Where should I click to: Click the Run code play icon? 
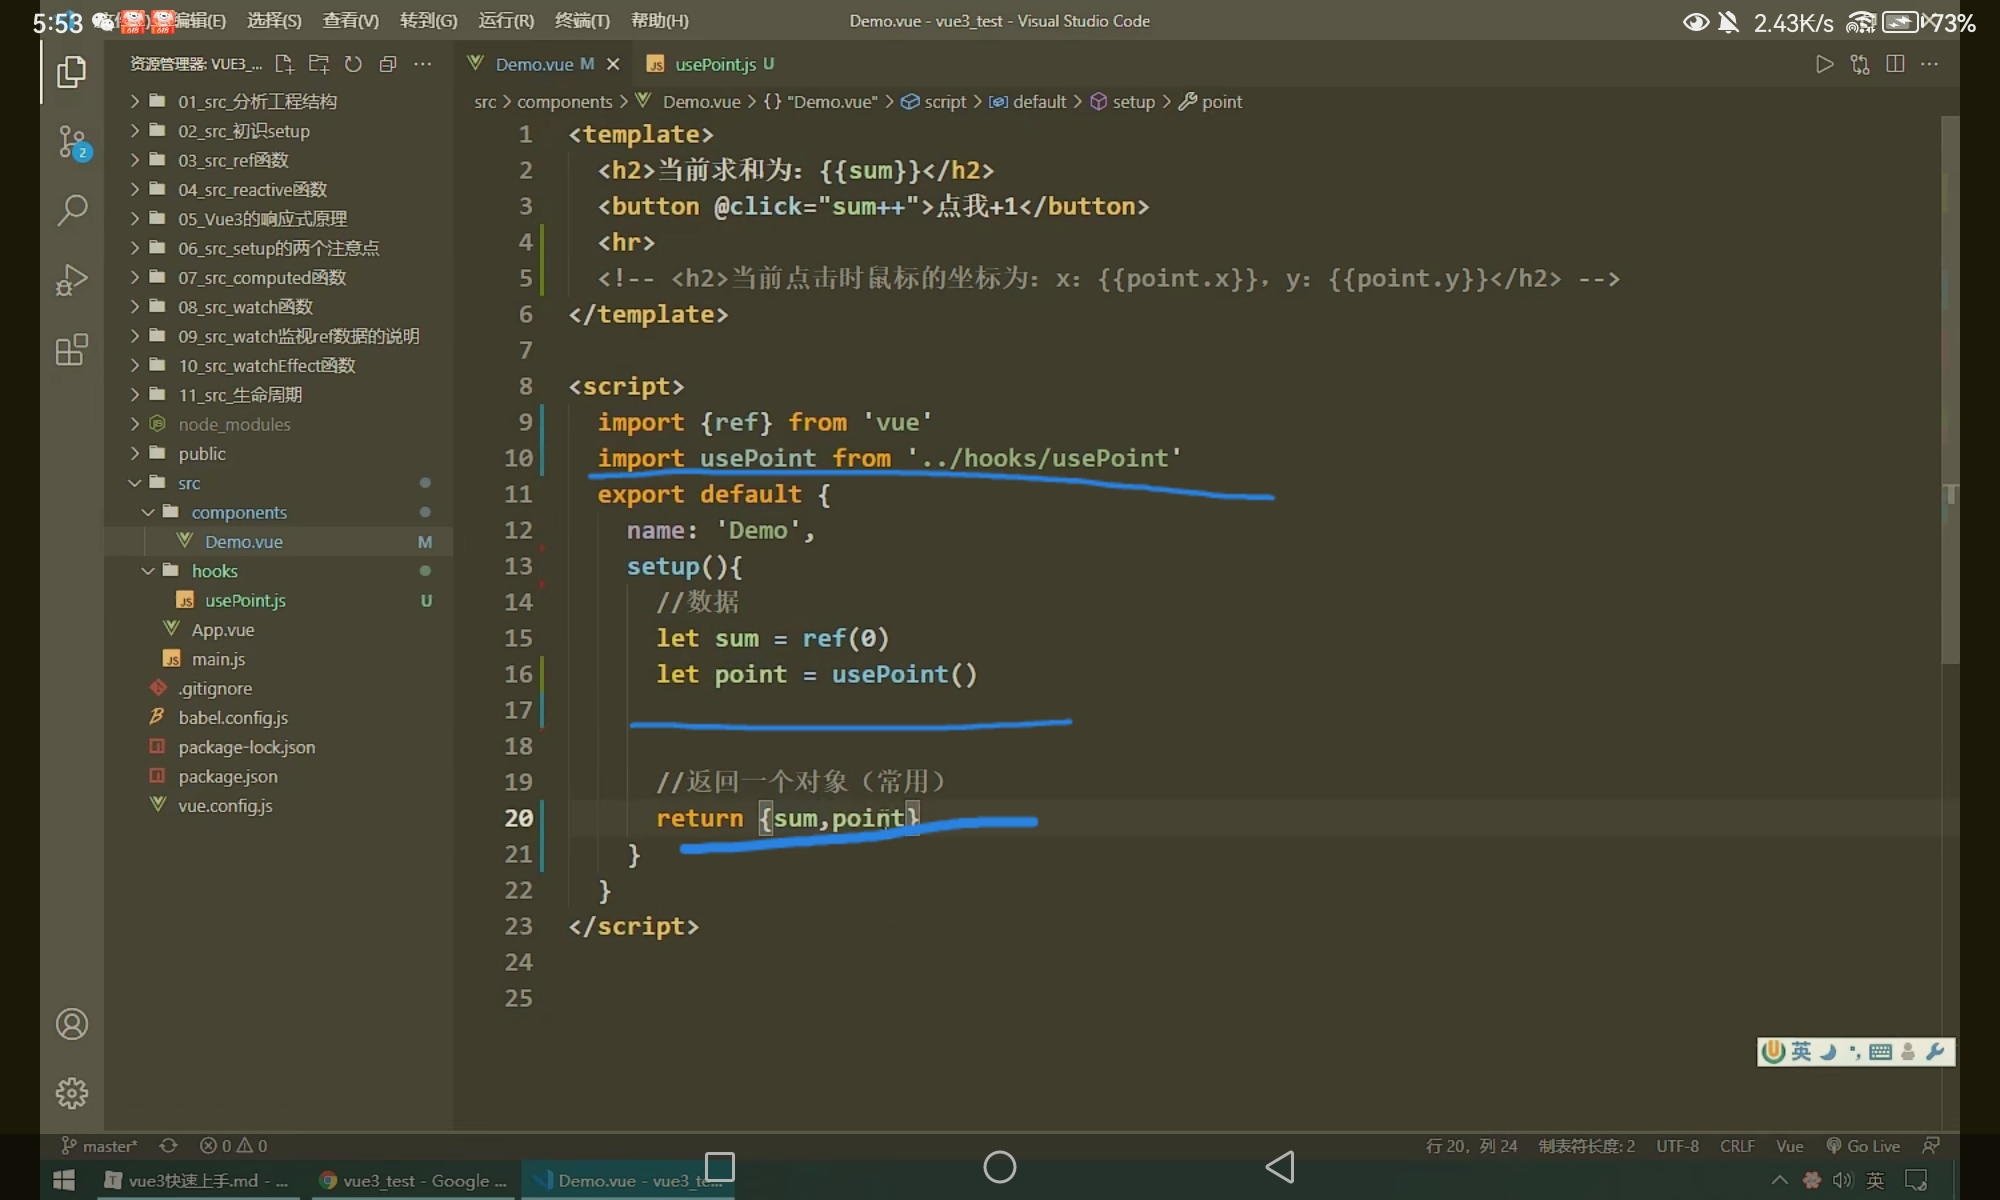(1824, 64)
